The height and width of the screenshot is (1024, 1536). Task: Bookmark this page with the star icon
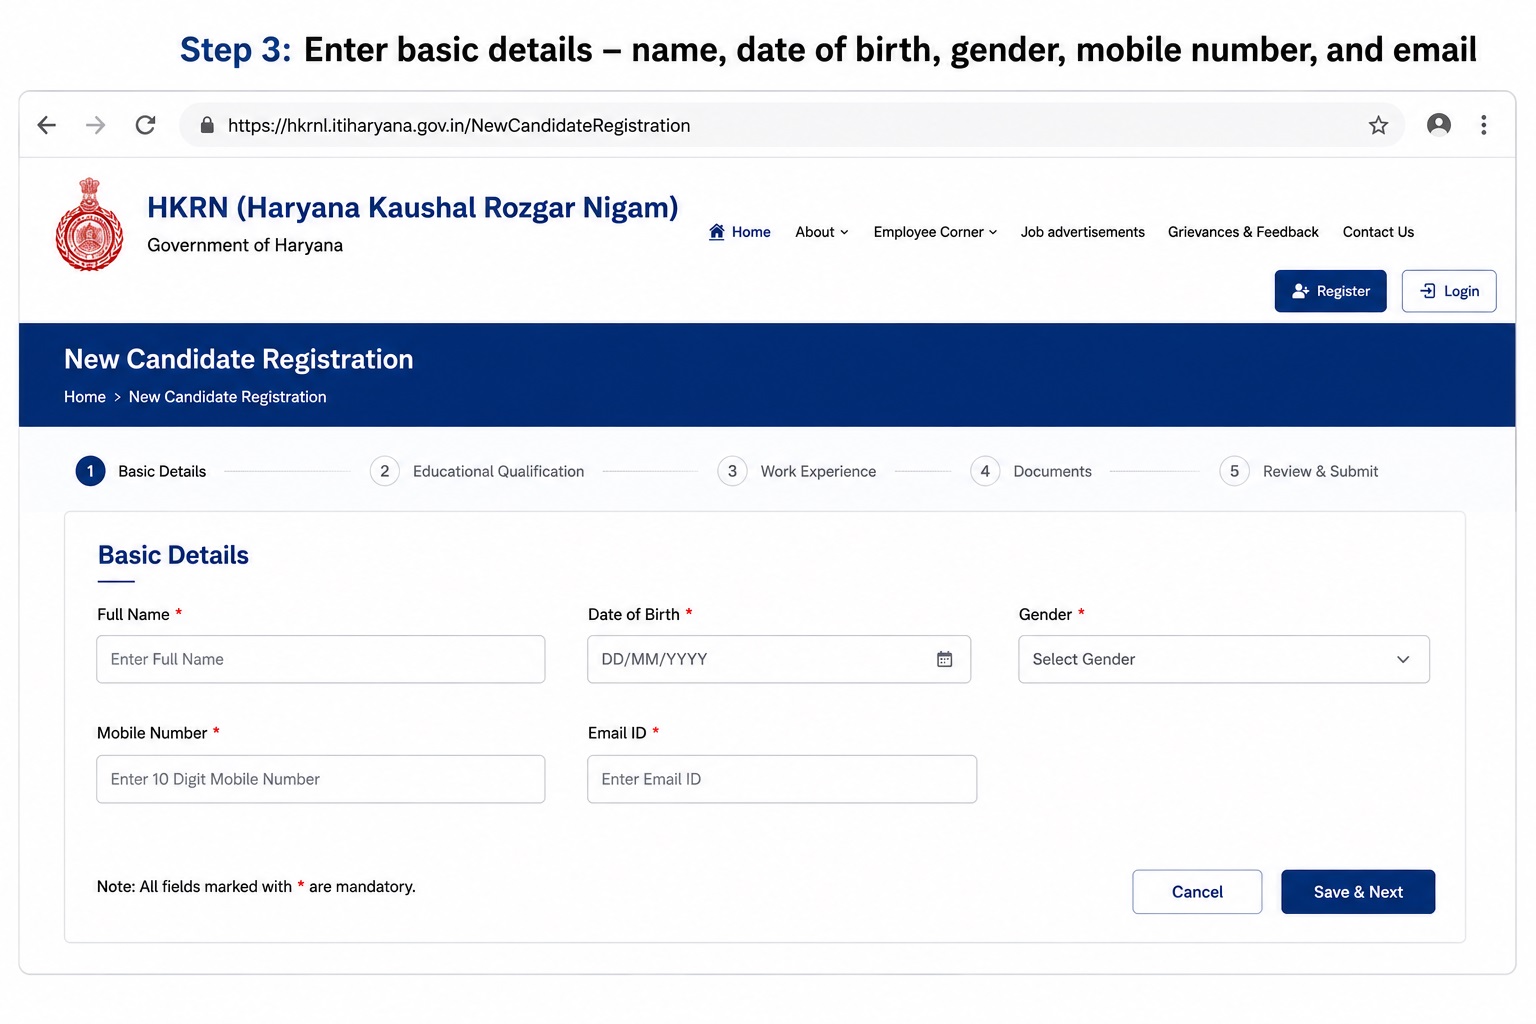[1378, 125]
